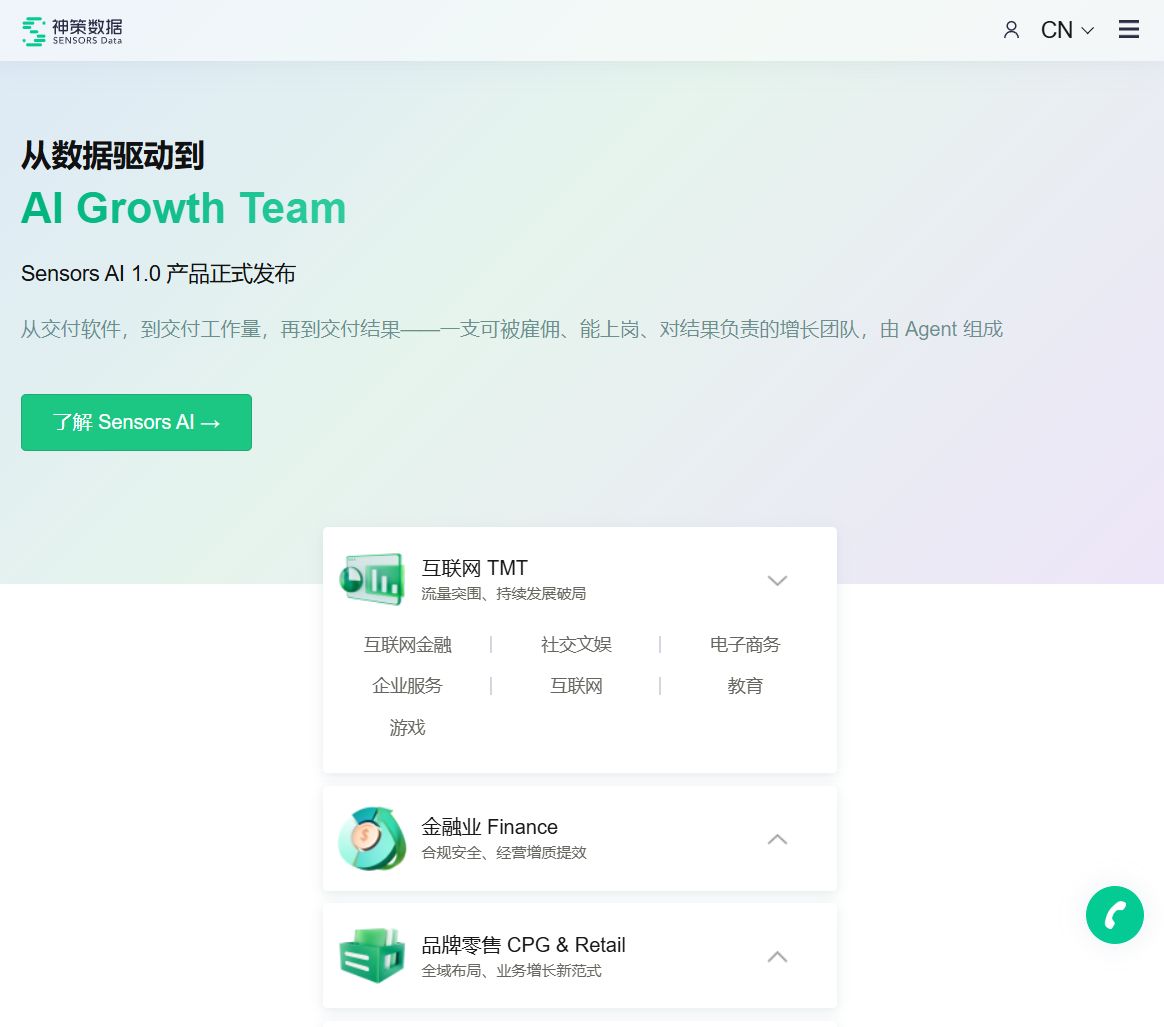
Task: Select the 互联网 TMT heading
Action: 474,568
